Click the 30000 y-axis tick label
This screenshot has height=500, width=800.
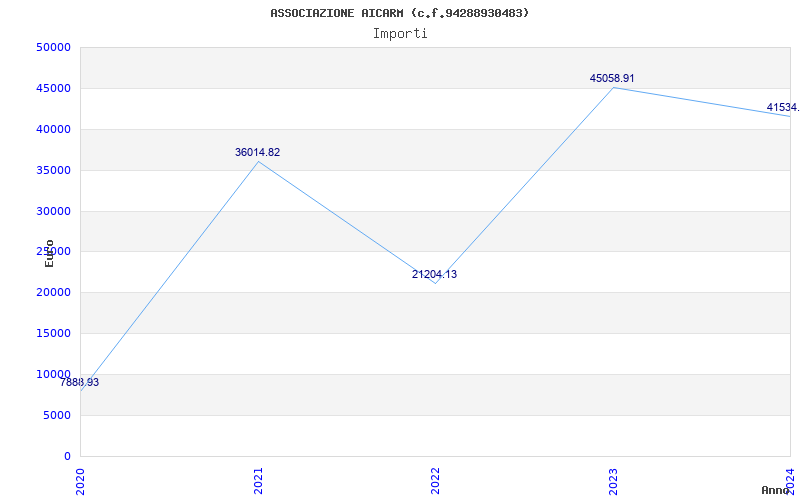[53, 211]
